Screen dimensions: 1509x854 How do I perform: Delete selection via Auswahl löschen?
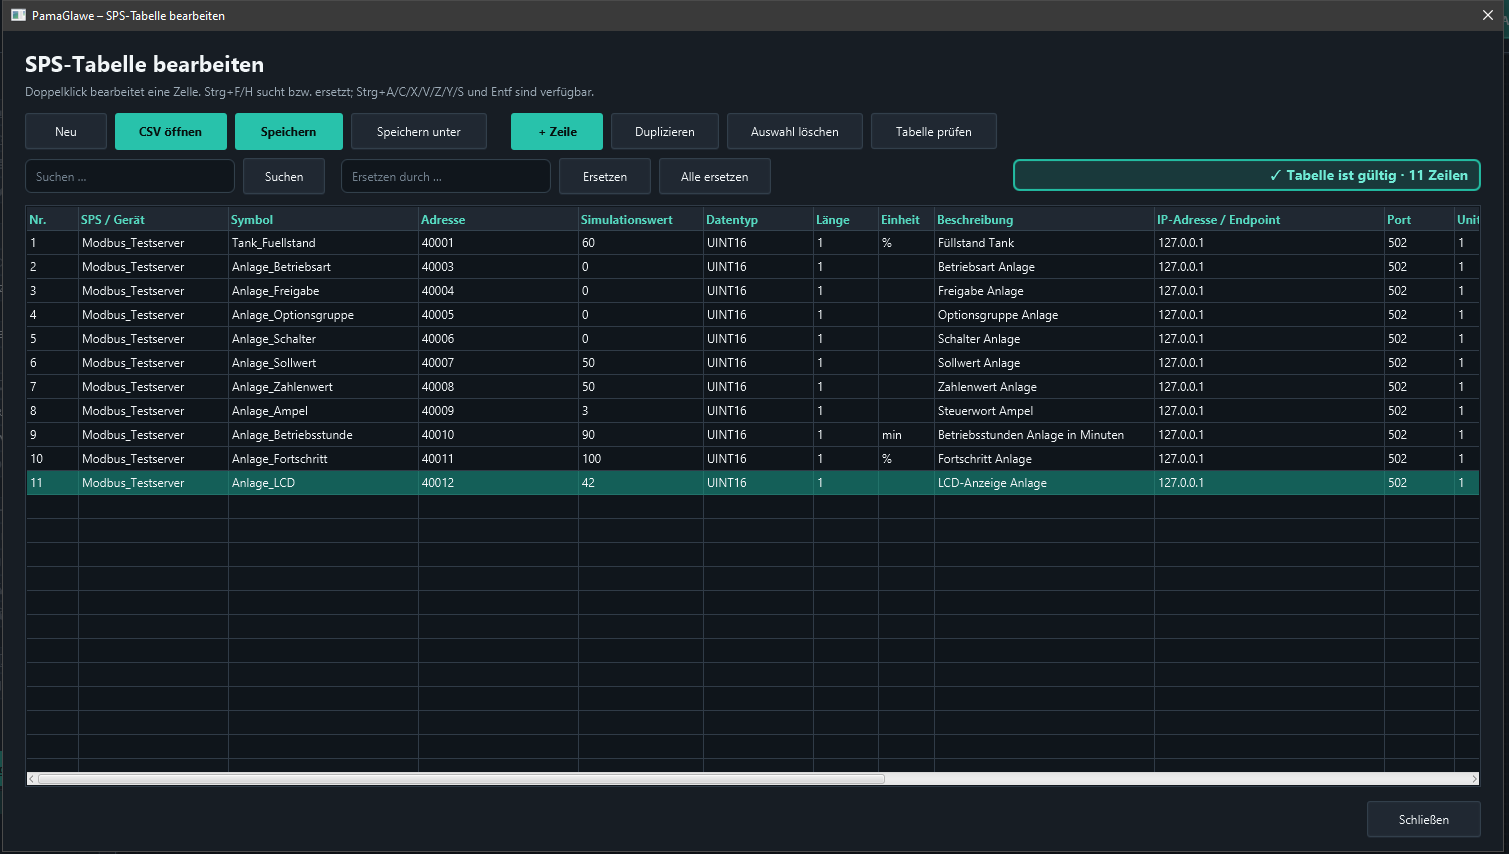[795, 131]
